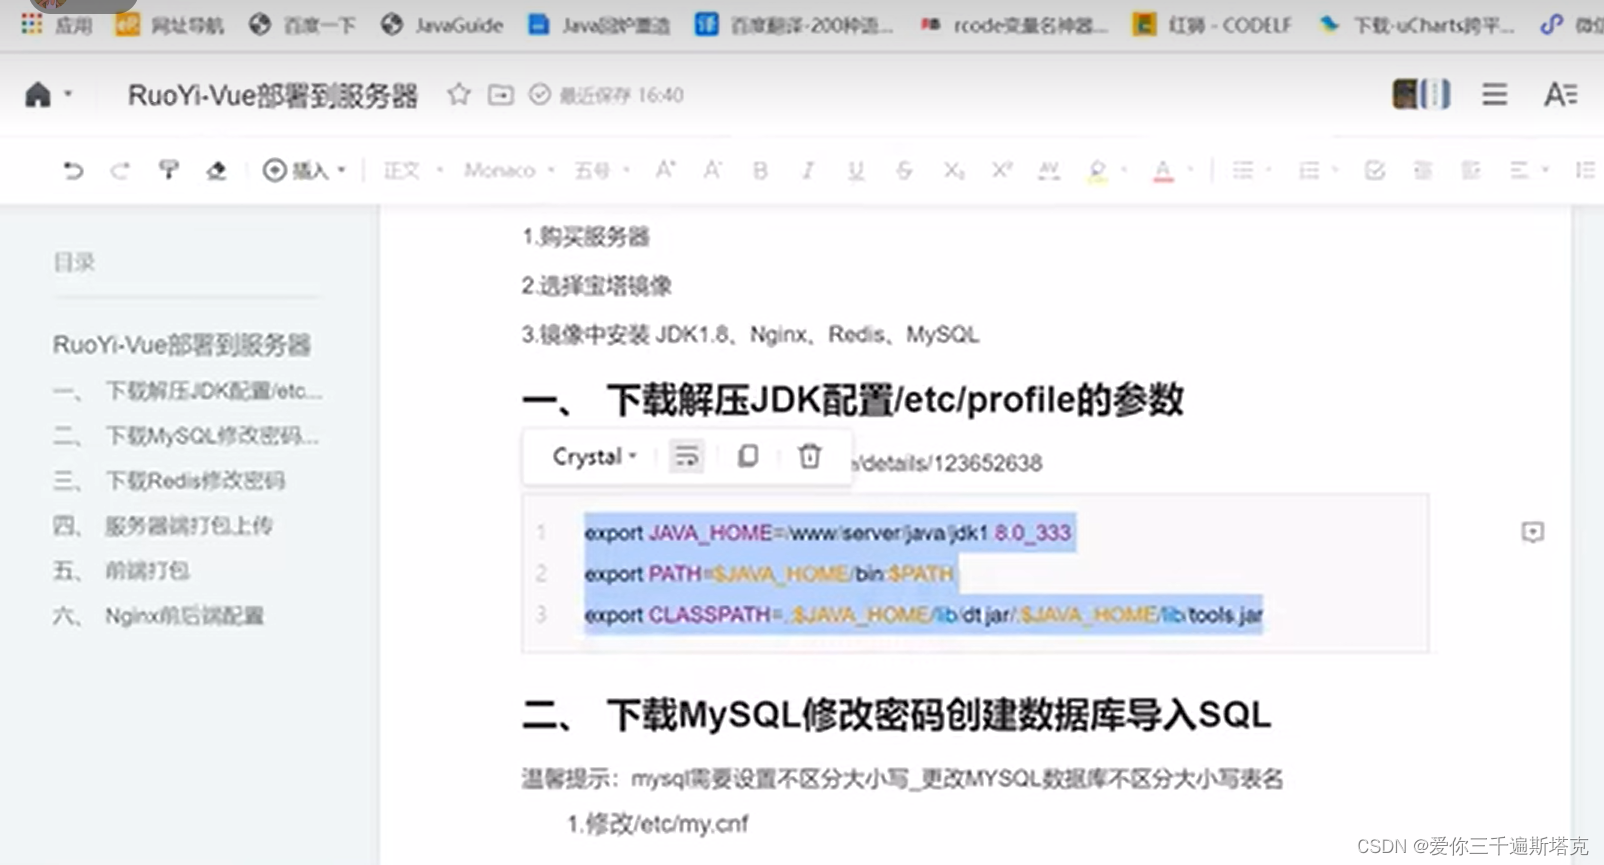Open the 下载-uCharts bookmark
Screen dimensions: 1604x865
(1417, 25)
